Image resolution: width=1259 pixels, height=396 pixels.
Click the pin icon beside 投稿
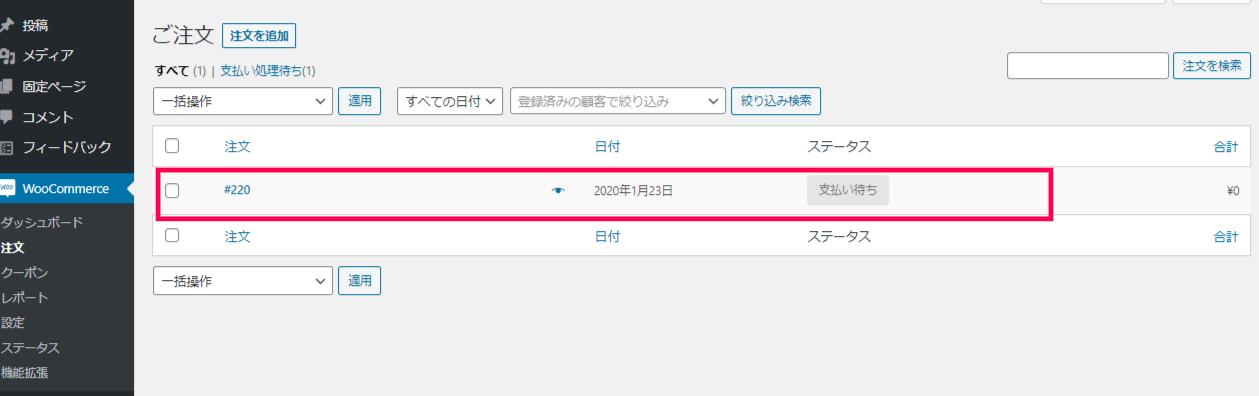[x=7, y=25]
